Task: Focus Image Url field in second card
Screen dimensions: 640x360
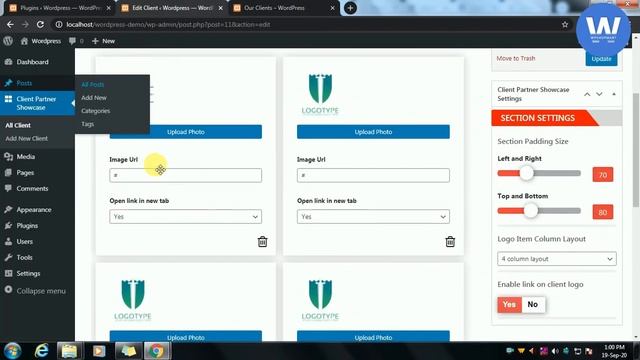Action: point(373,175)
